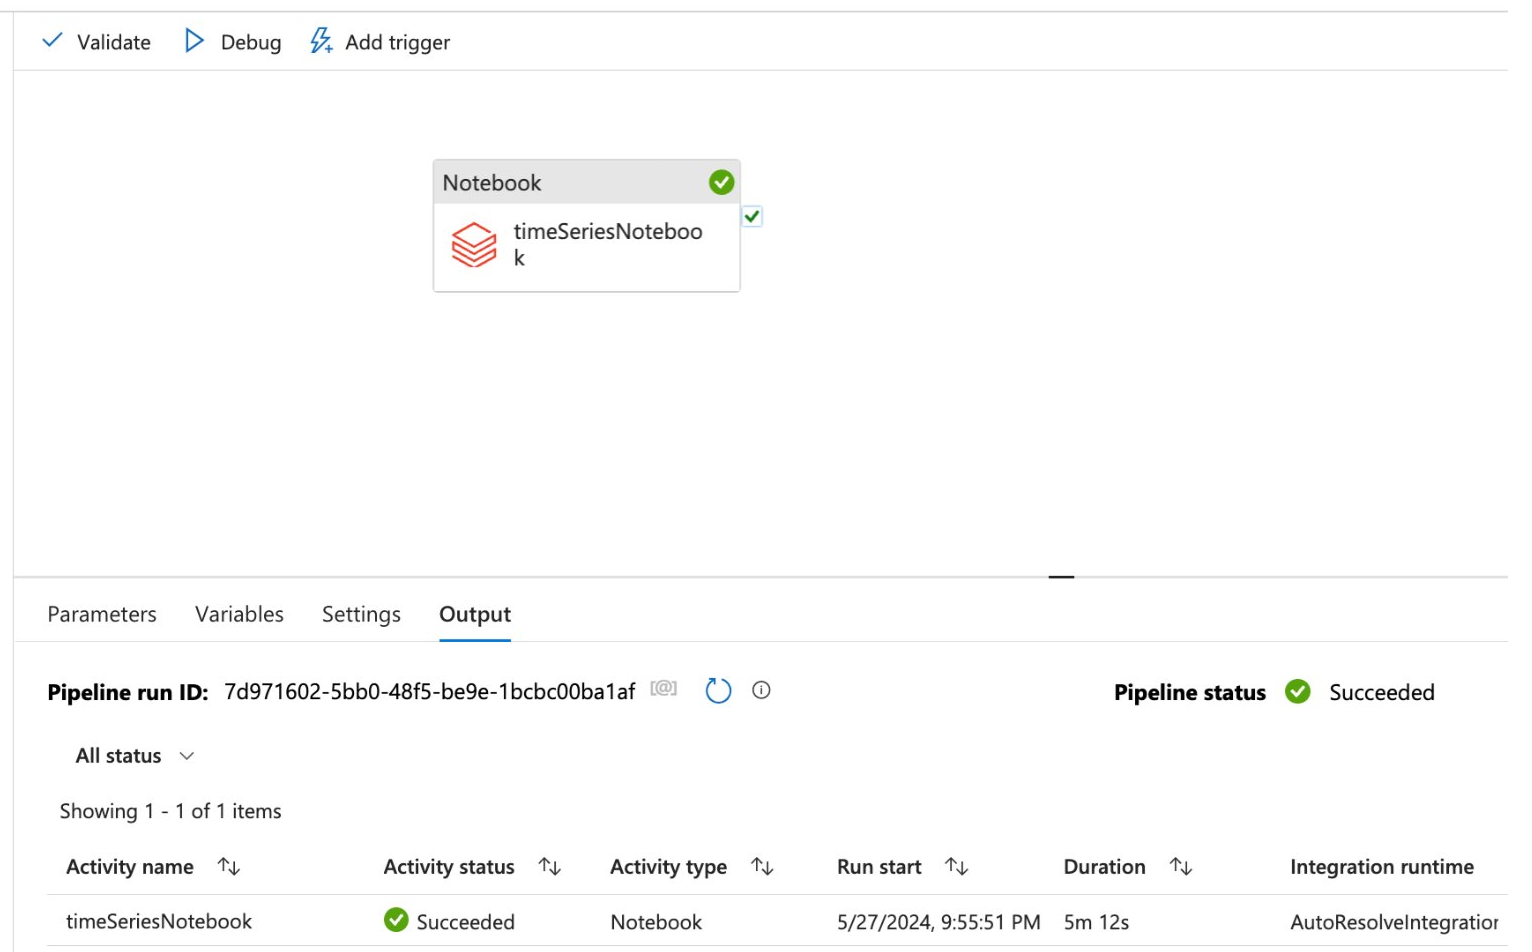Sort by Duration column
Image resolution: width=1532 pixels, height=952 pixels.
click(1181, 867)
